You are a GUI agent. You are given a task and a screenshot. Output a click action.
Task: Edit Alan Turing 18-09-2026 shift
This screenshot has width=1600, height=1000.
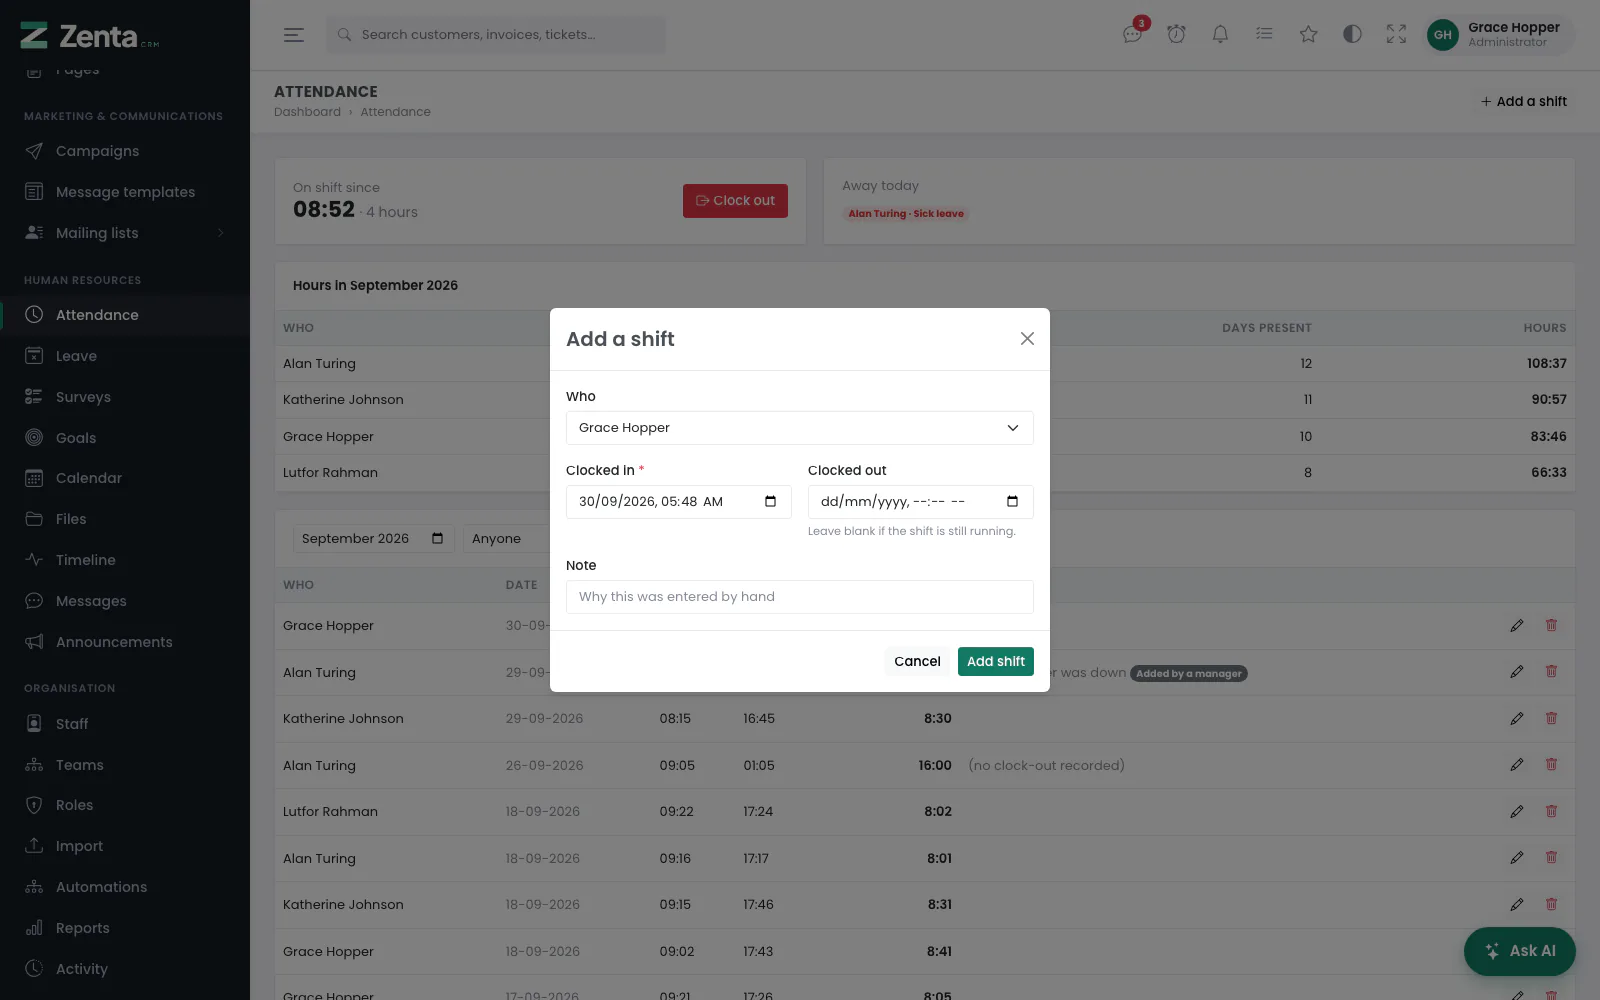click(1517, 858)
